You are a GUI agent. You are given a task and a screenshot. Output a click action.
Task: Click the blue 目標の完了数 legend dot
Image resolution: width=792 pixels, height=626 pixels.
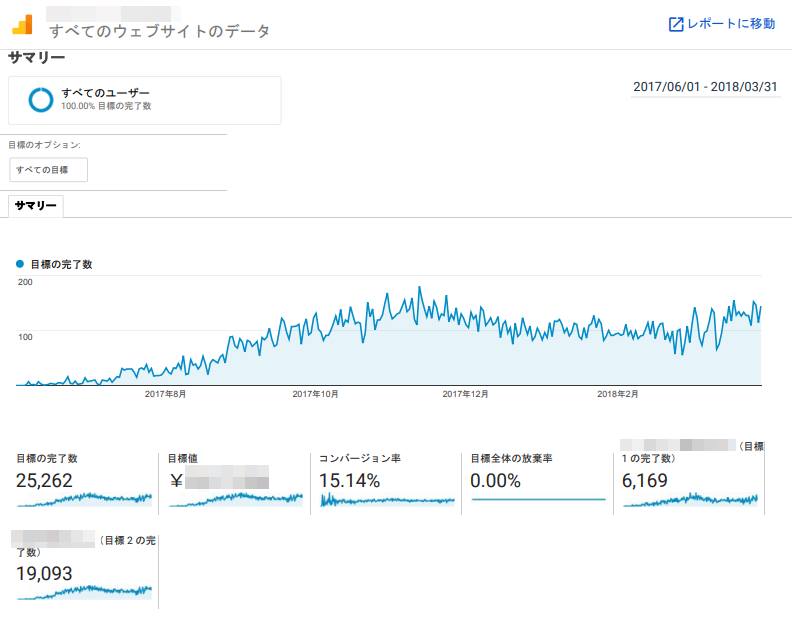point(19,264)
